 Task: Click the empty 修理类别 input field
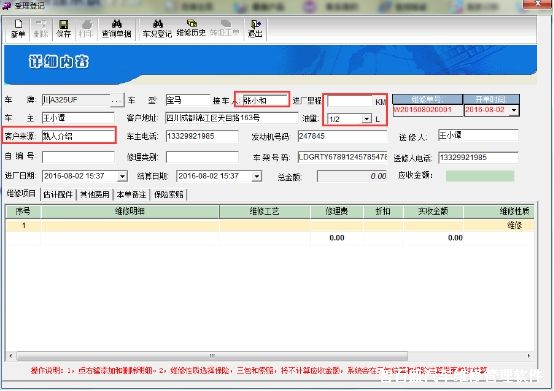click(x=202, y=157)
